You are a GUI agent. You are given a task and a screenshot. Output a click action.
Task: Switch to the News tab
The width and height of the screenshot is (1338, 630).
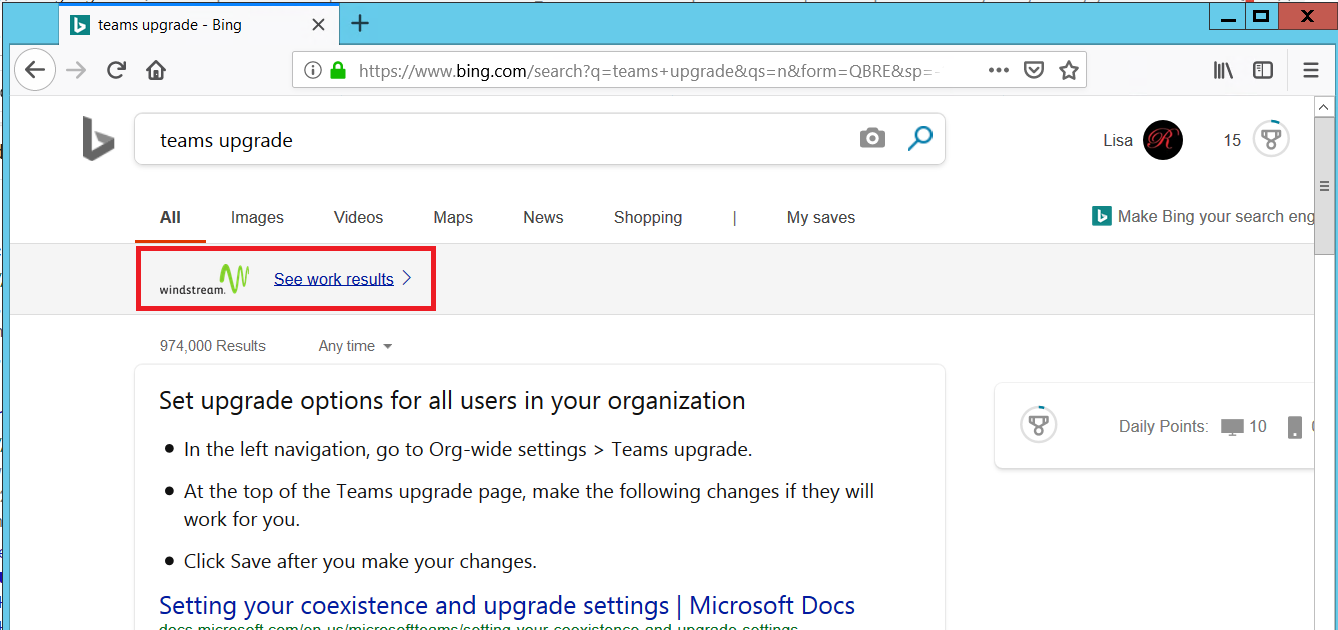point(543,217)
